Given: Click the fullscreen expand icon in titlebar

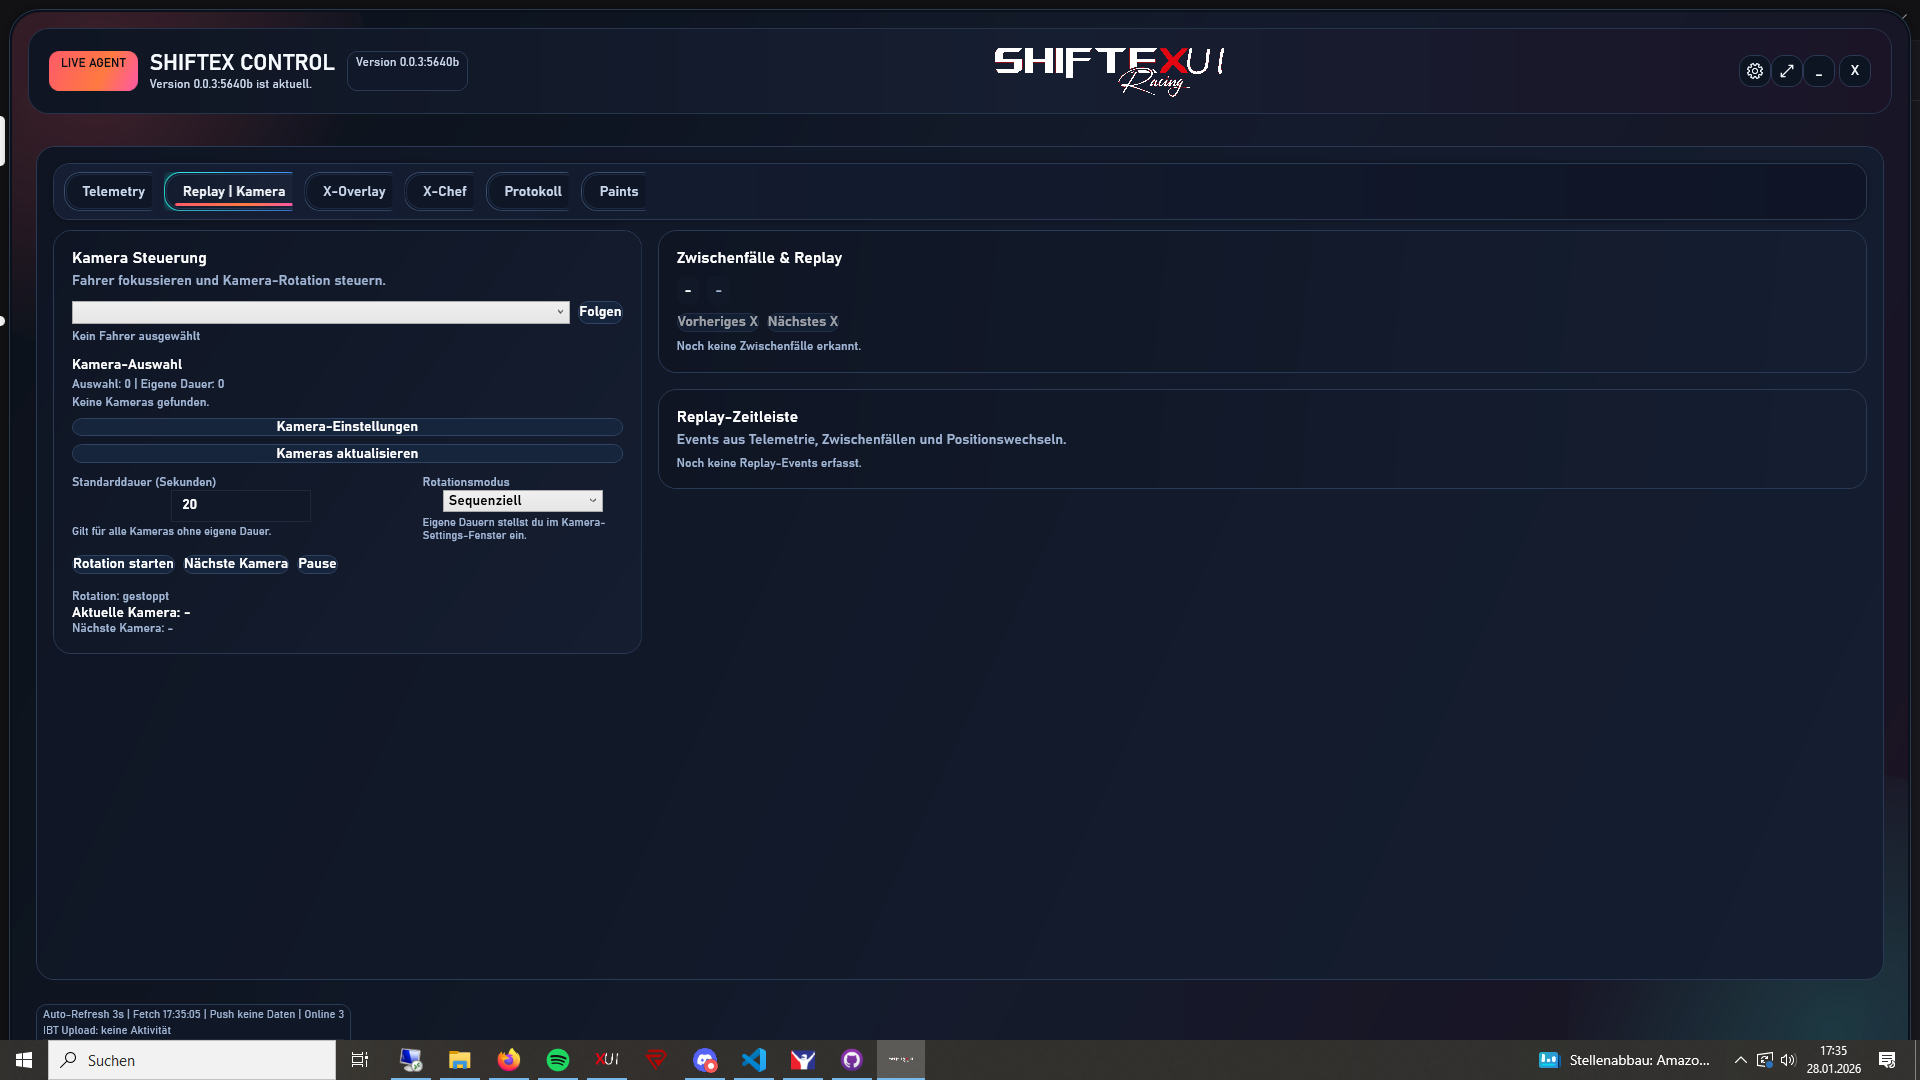Looking at the screenshot, I should click(x=1788, y=71).
